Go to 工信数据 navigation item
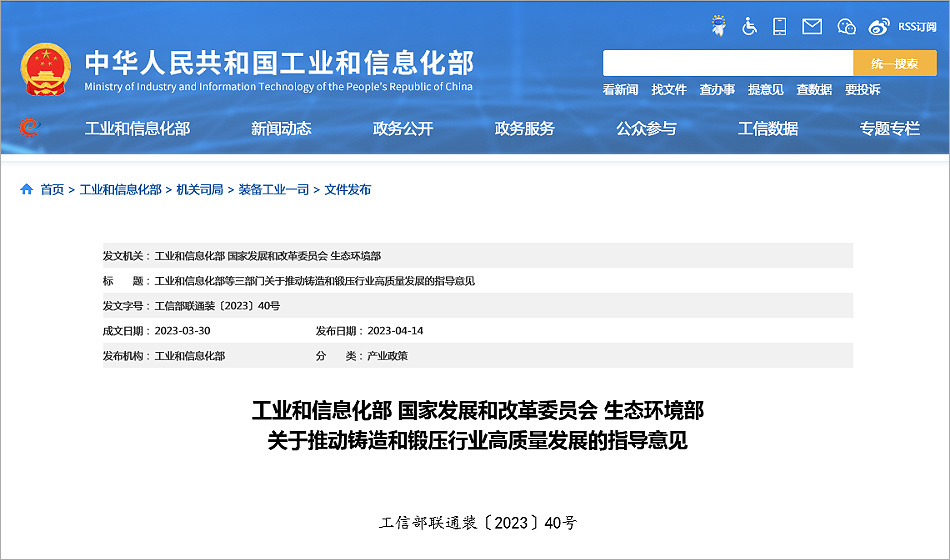This screenshot has height=560, width=950. 768,128
